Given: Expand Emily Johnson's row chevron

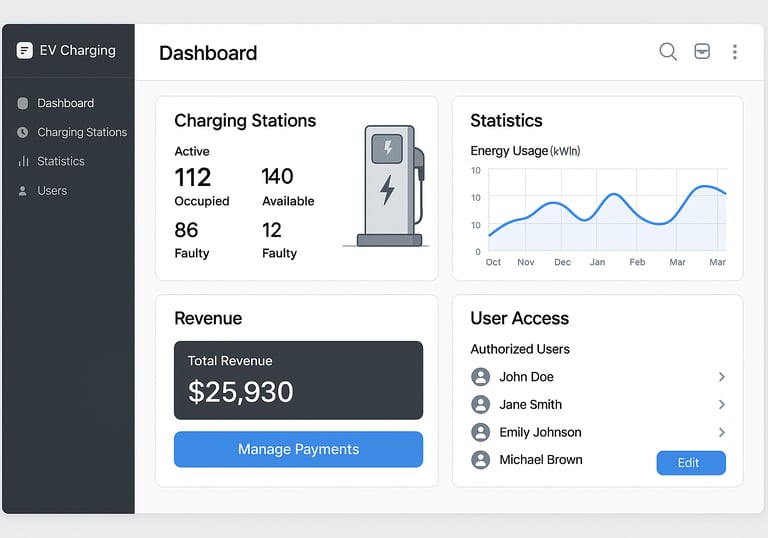Looking at the screenshot, I should (x=721, y=433).
